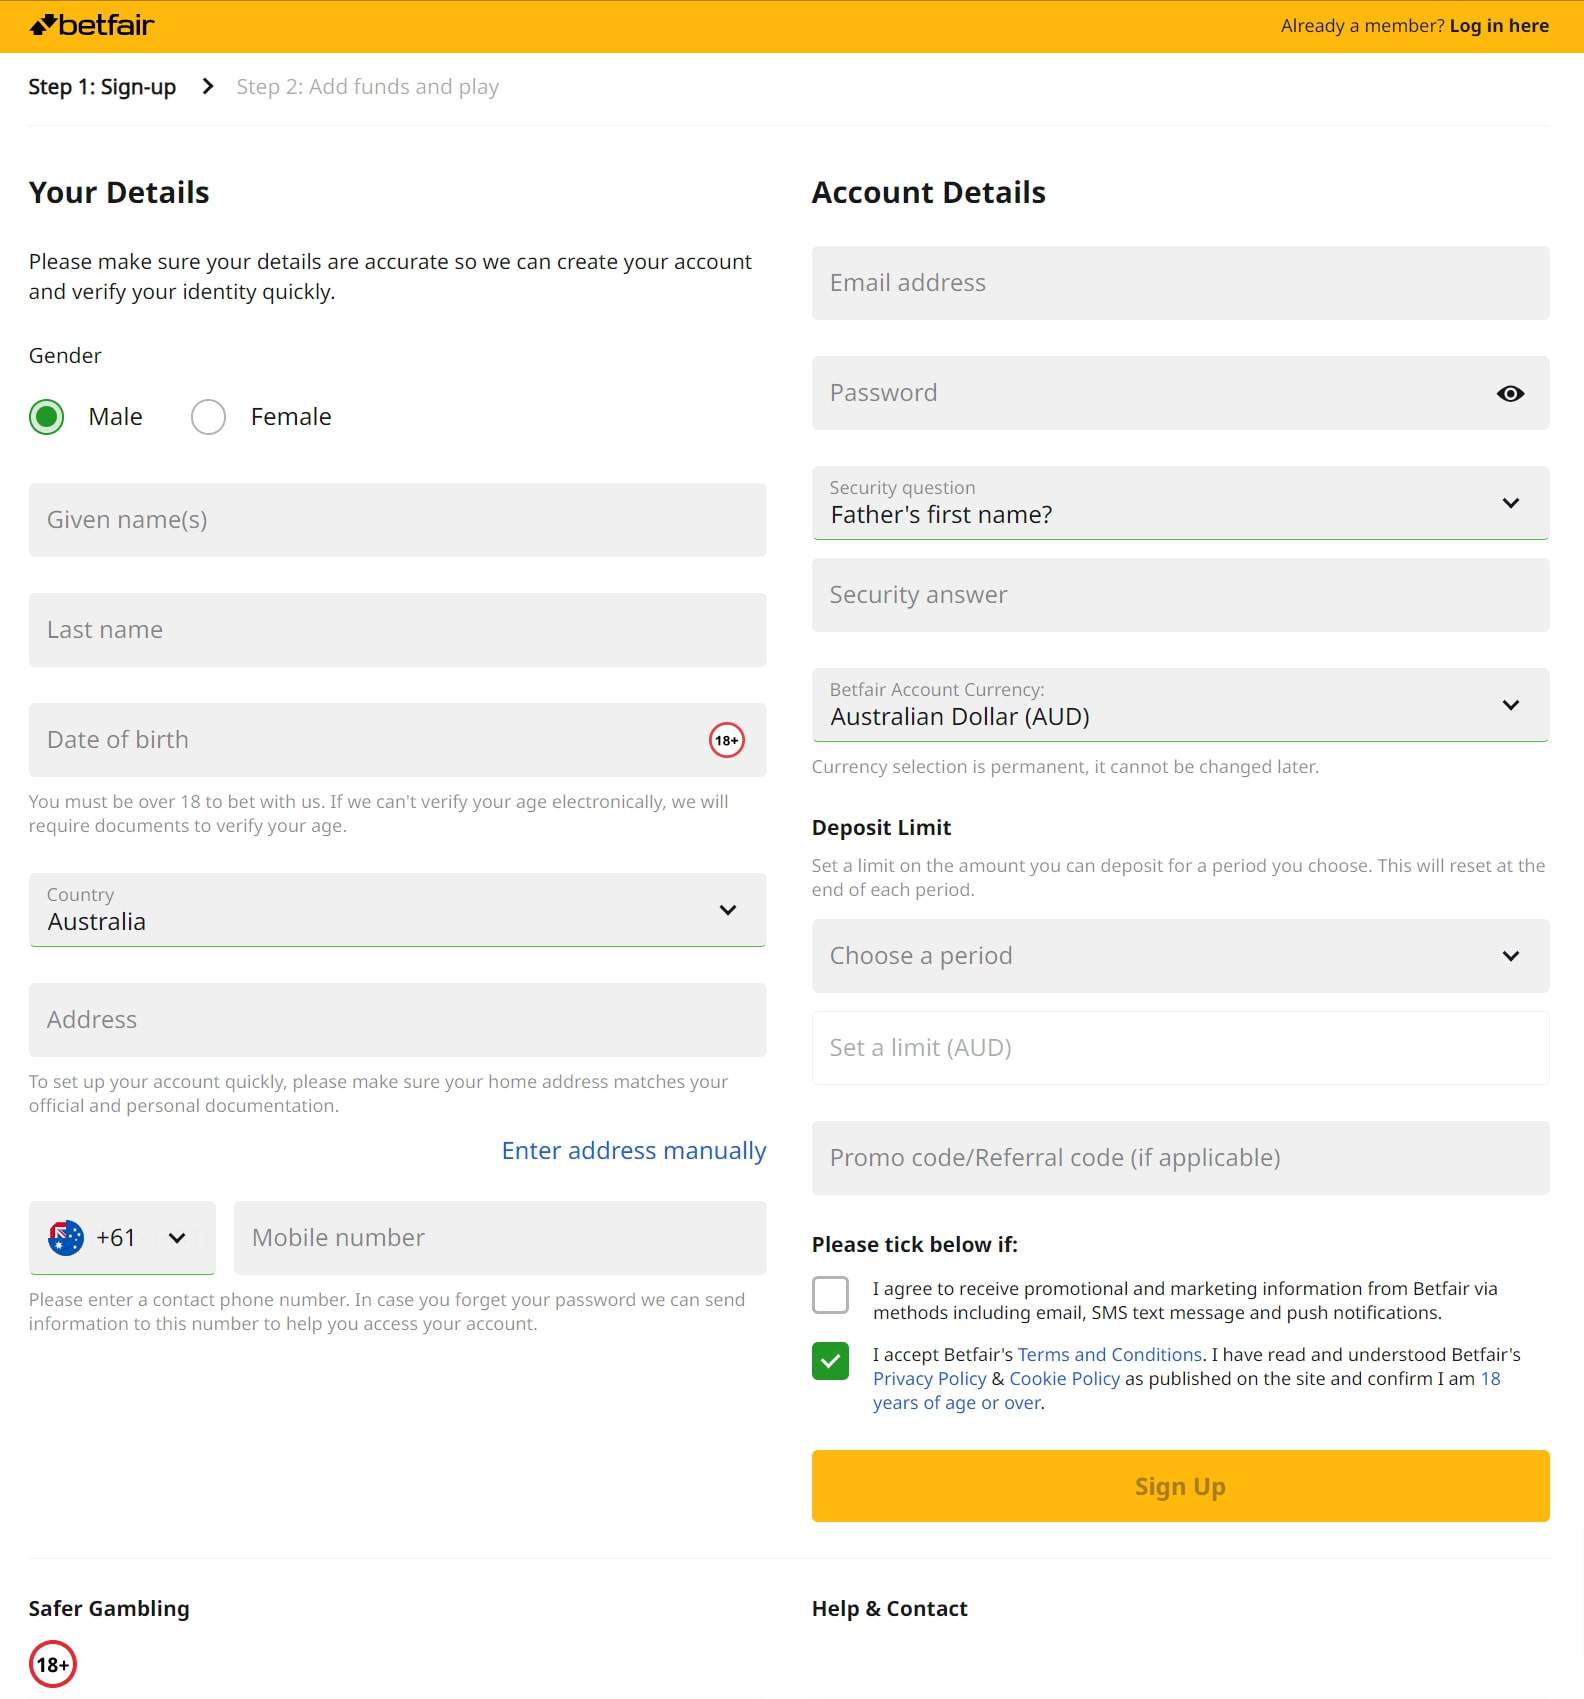This screenshot has height=1699, width=1584.
Task: Open the Enter address manually link
Action: click(x=634, y=1151)
